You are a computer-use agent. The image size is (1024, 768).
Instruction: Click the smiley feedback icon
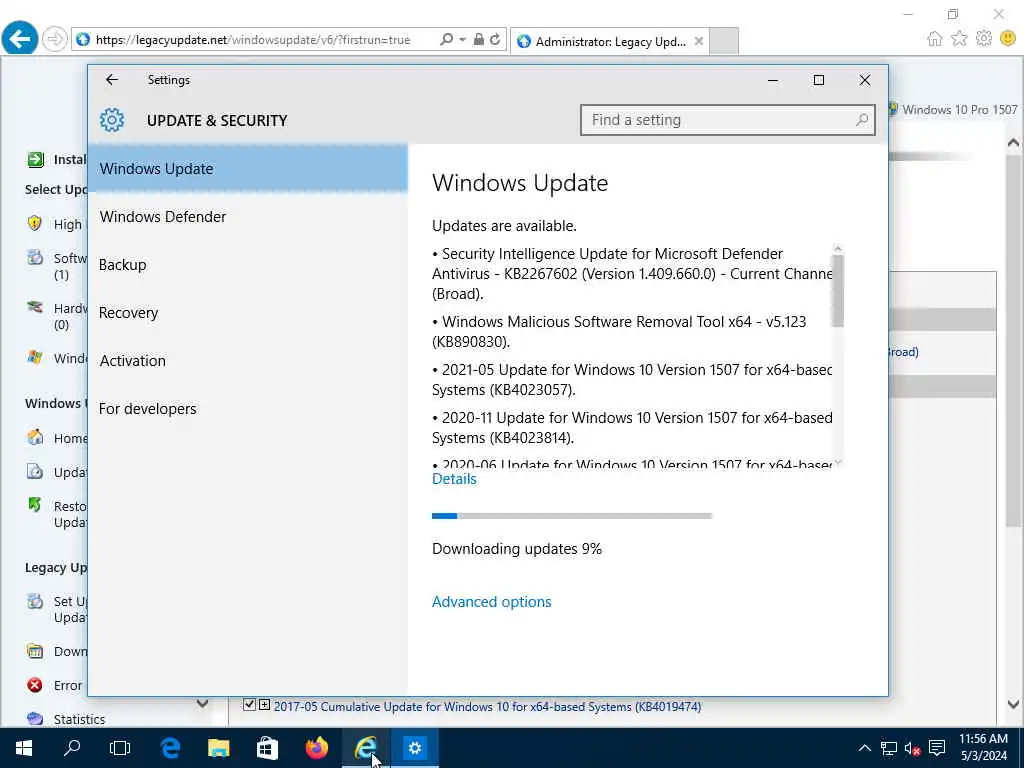(1008, 39)
